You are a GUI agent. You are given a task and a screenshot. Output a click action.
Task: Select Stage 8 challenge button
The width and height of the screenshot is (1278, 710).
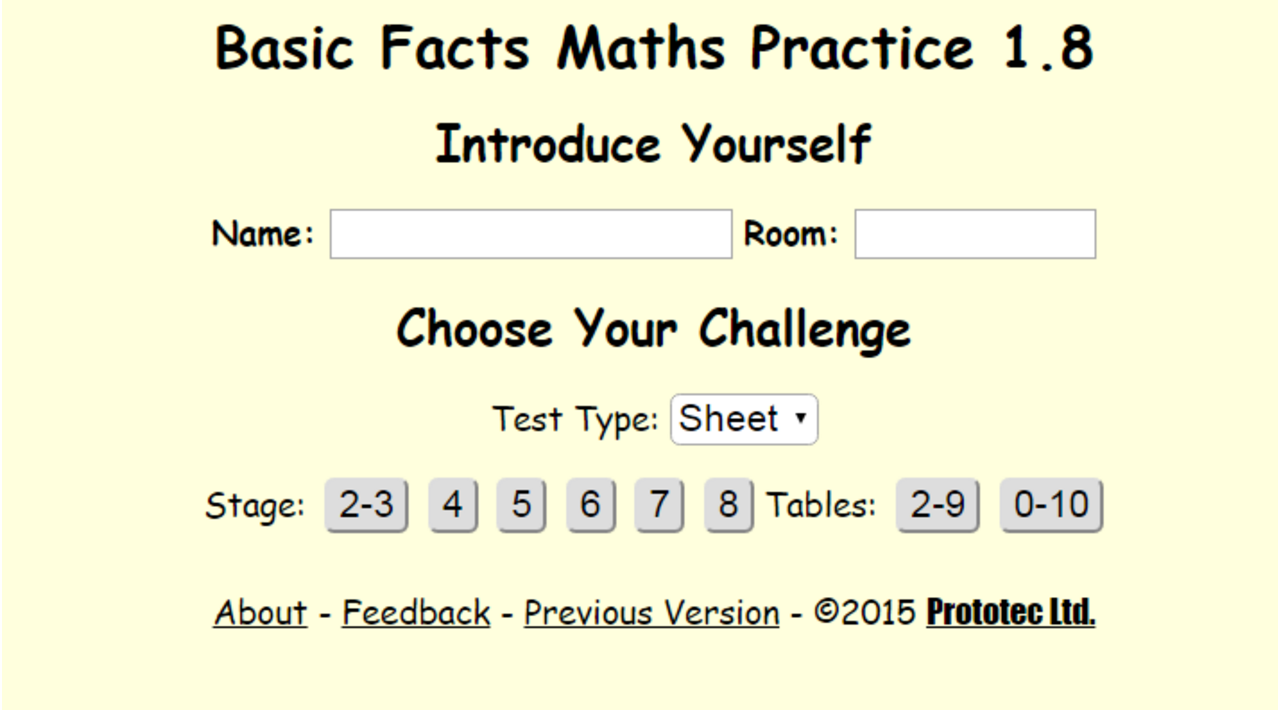728,505
